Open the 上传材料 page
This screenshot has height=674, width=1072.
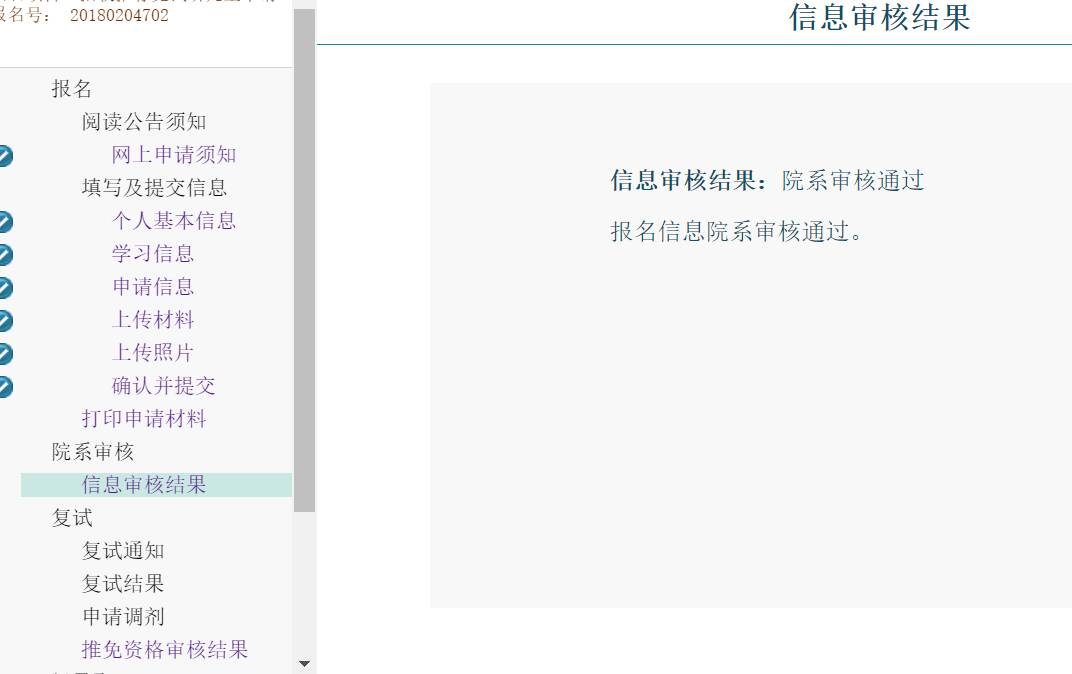click(153, 320)
